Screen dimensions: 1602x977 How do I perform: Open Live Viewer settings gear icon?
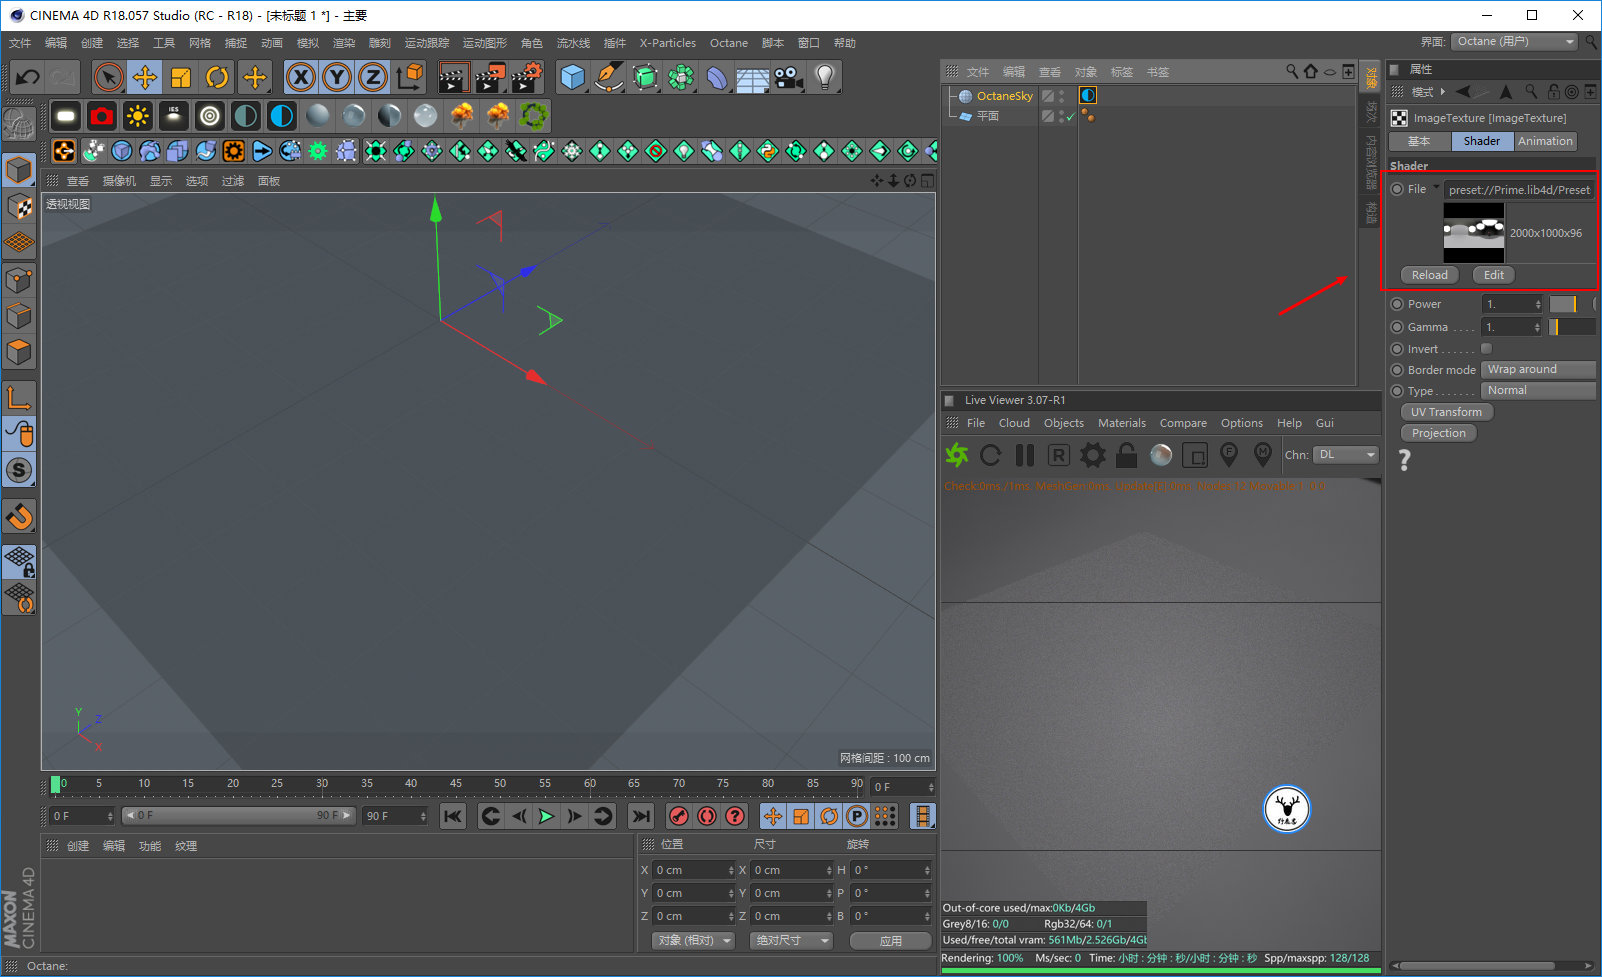point(1093,455)
